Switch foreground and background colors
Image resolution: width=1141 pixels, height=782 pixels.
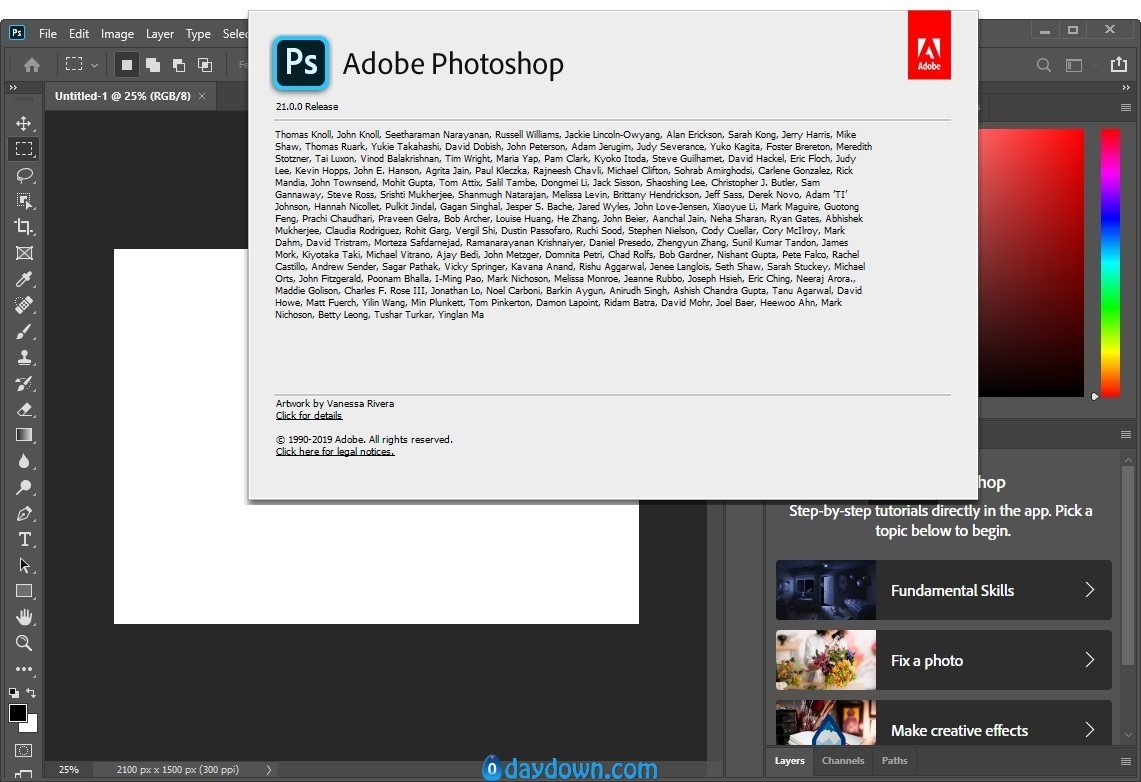(31, 693)
